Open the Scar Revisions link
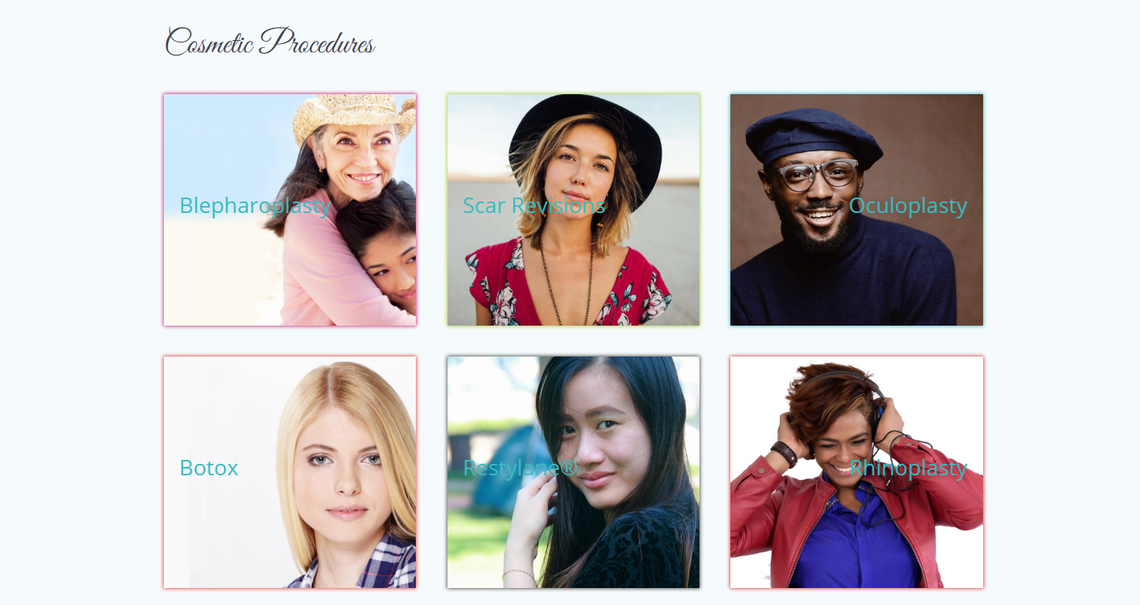The image size is (1140, 605). point(534,206)
